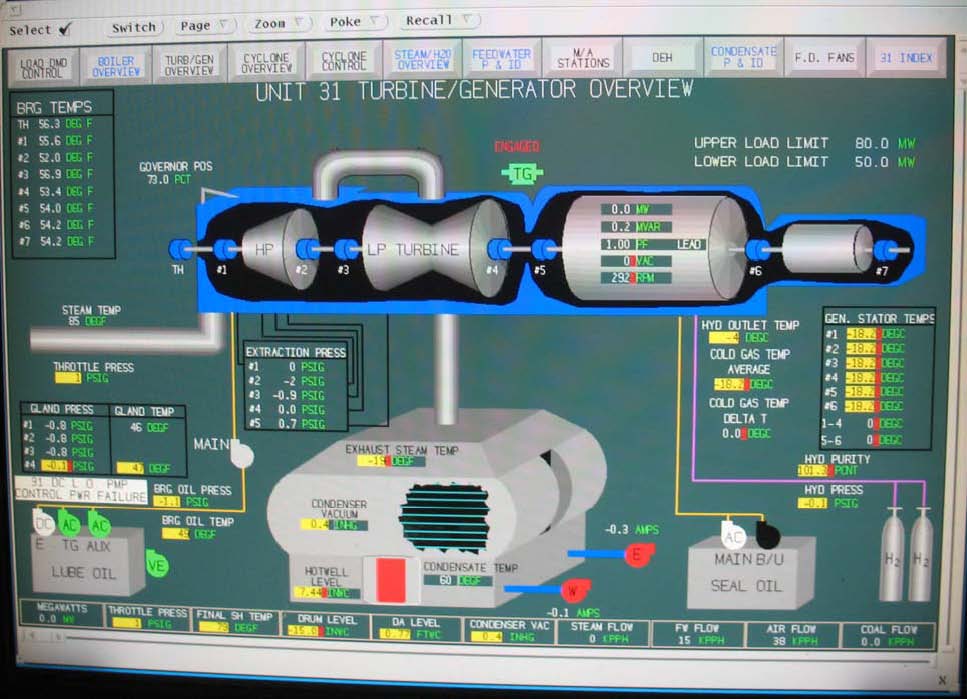Click bearing #3 symbol on the shaft
This screenshot has width=967, height=699.
coord(346,249)
